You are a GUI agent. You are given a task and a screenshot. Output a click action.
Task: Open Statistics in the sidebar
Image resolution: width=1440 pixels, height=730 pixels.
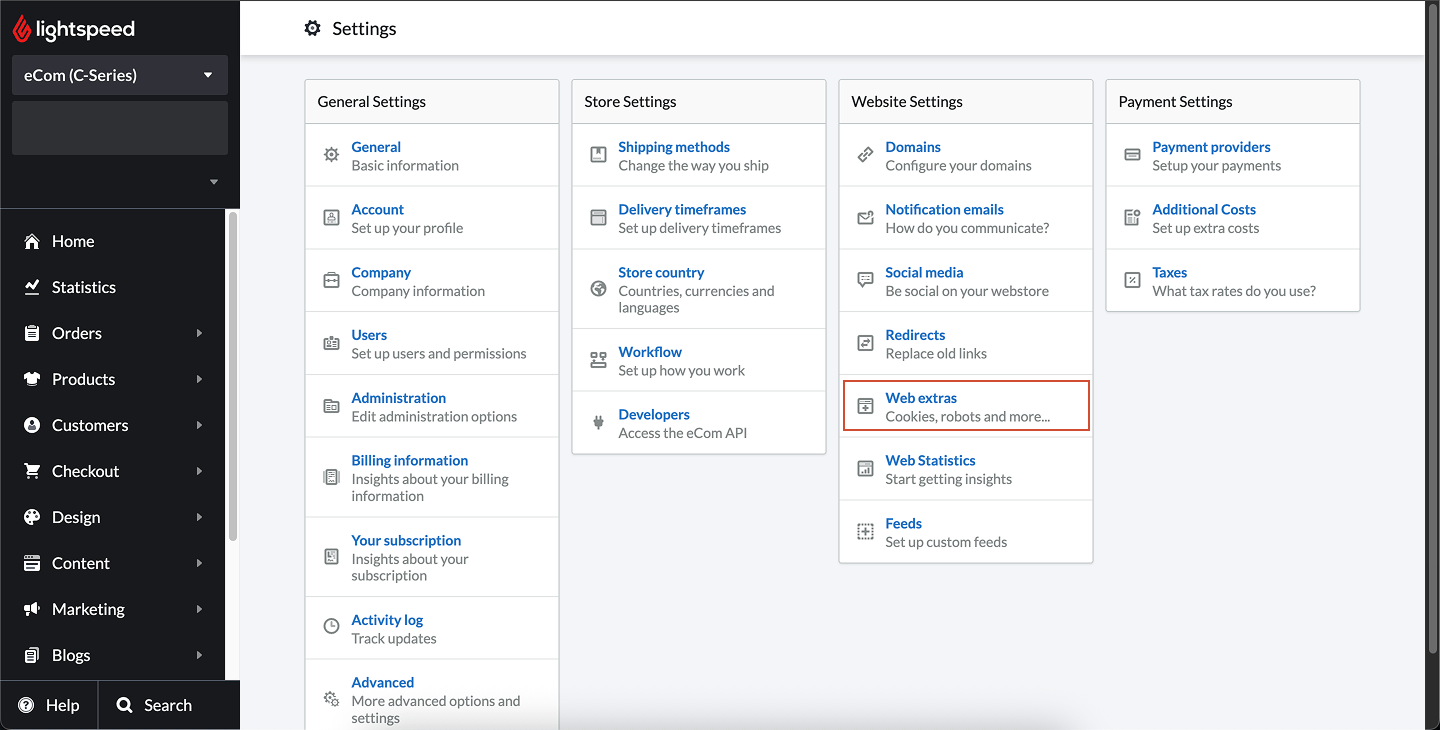113,287
